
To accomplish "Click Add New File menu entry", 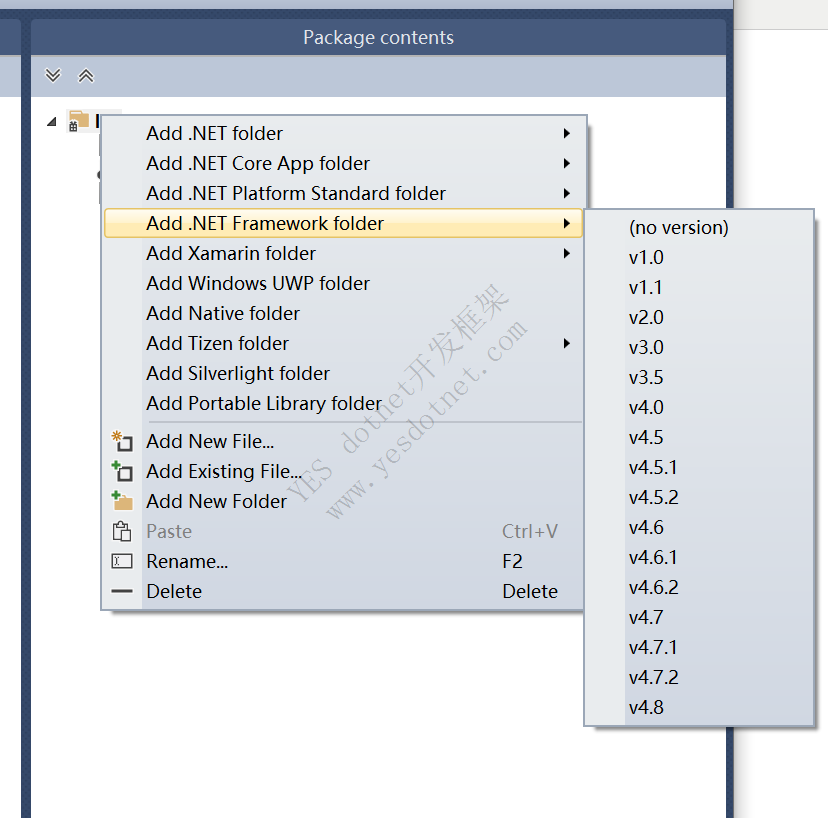I will click(343, 441).
